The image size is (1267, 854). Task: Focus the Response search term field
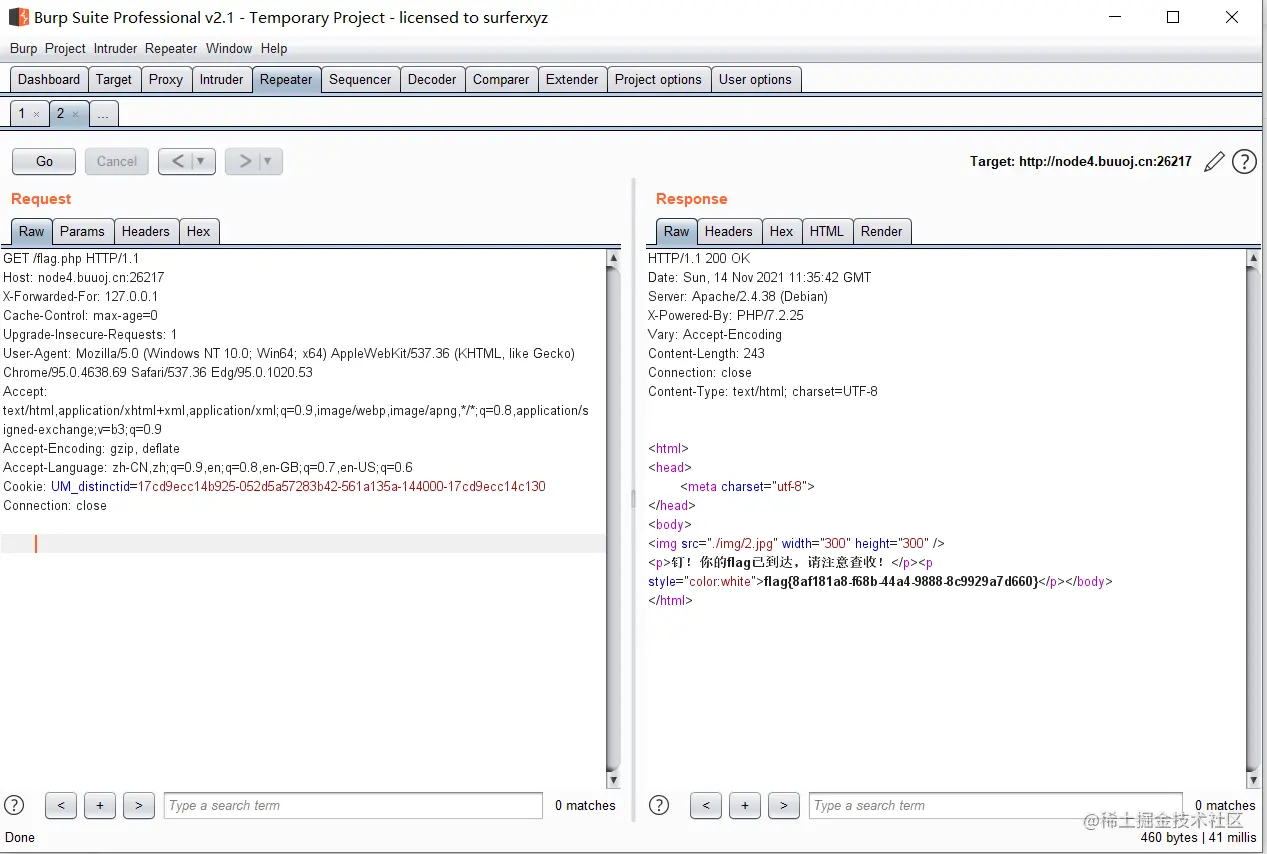point(998,805)
